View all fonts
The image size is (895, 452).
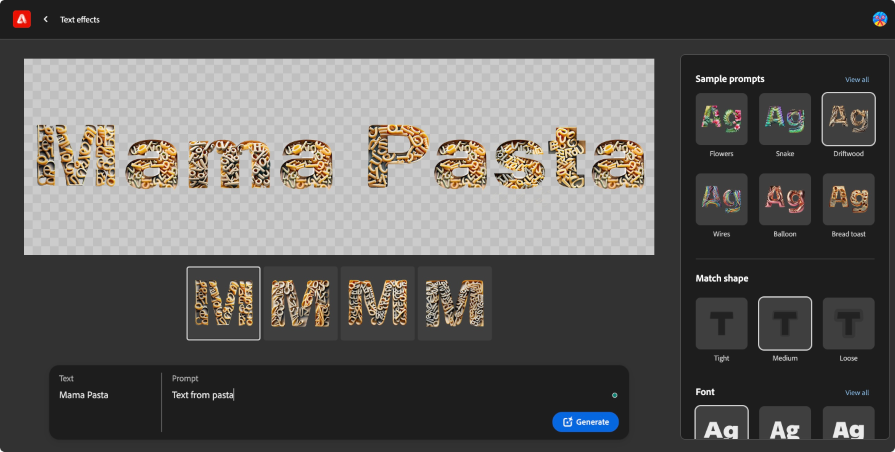pos(856,392)
